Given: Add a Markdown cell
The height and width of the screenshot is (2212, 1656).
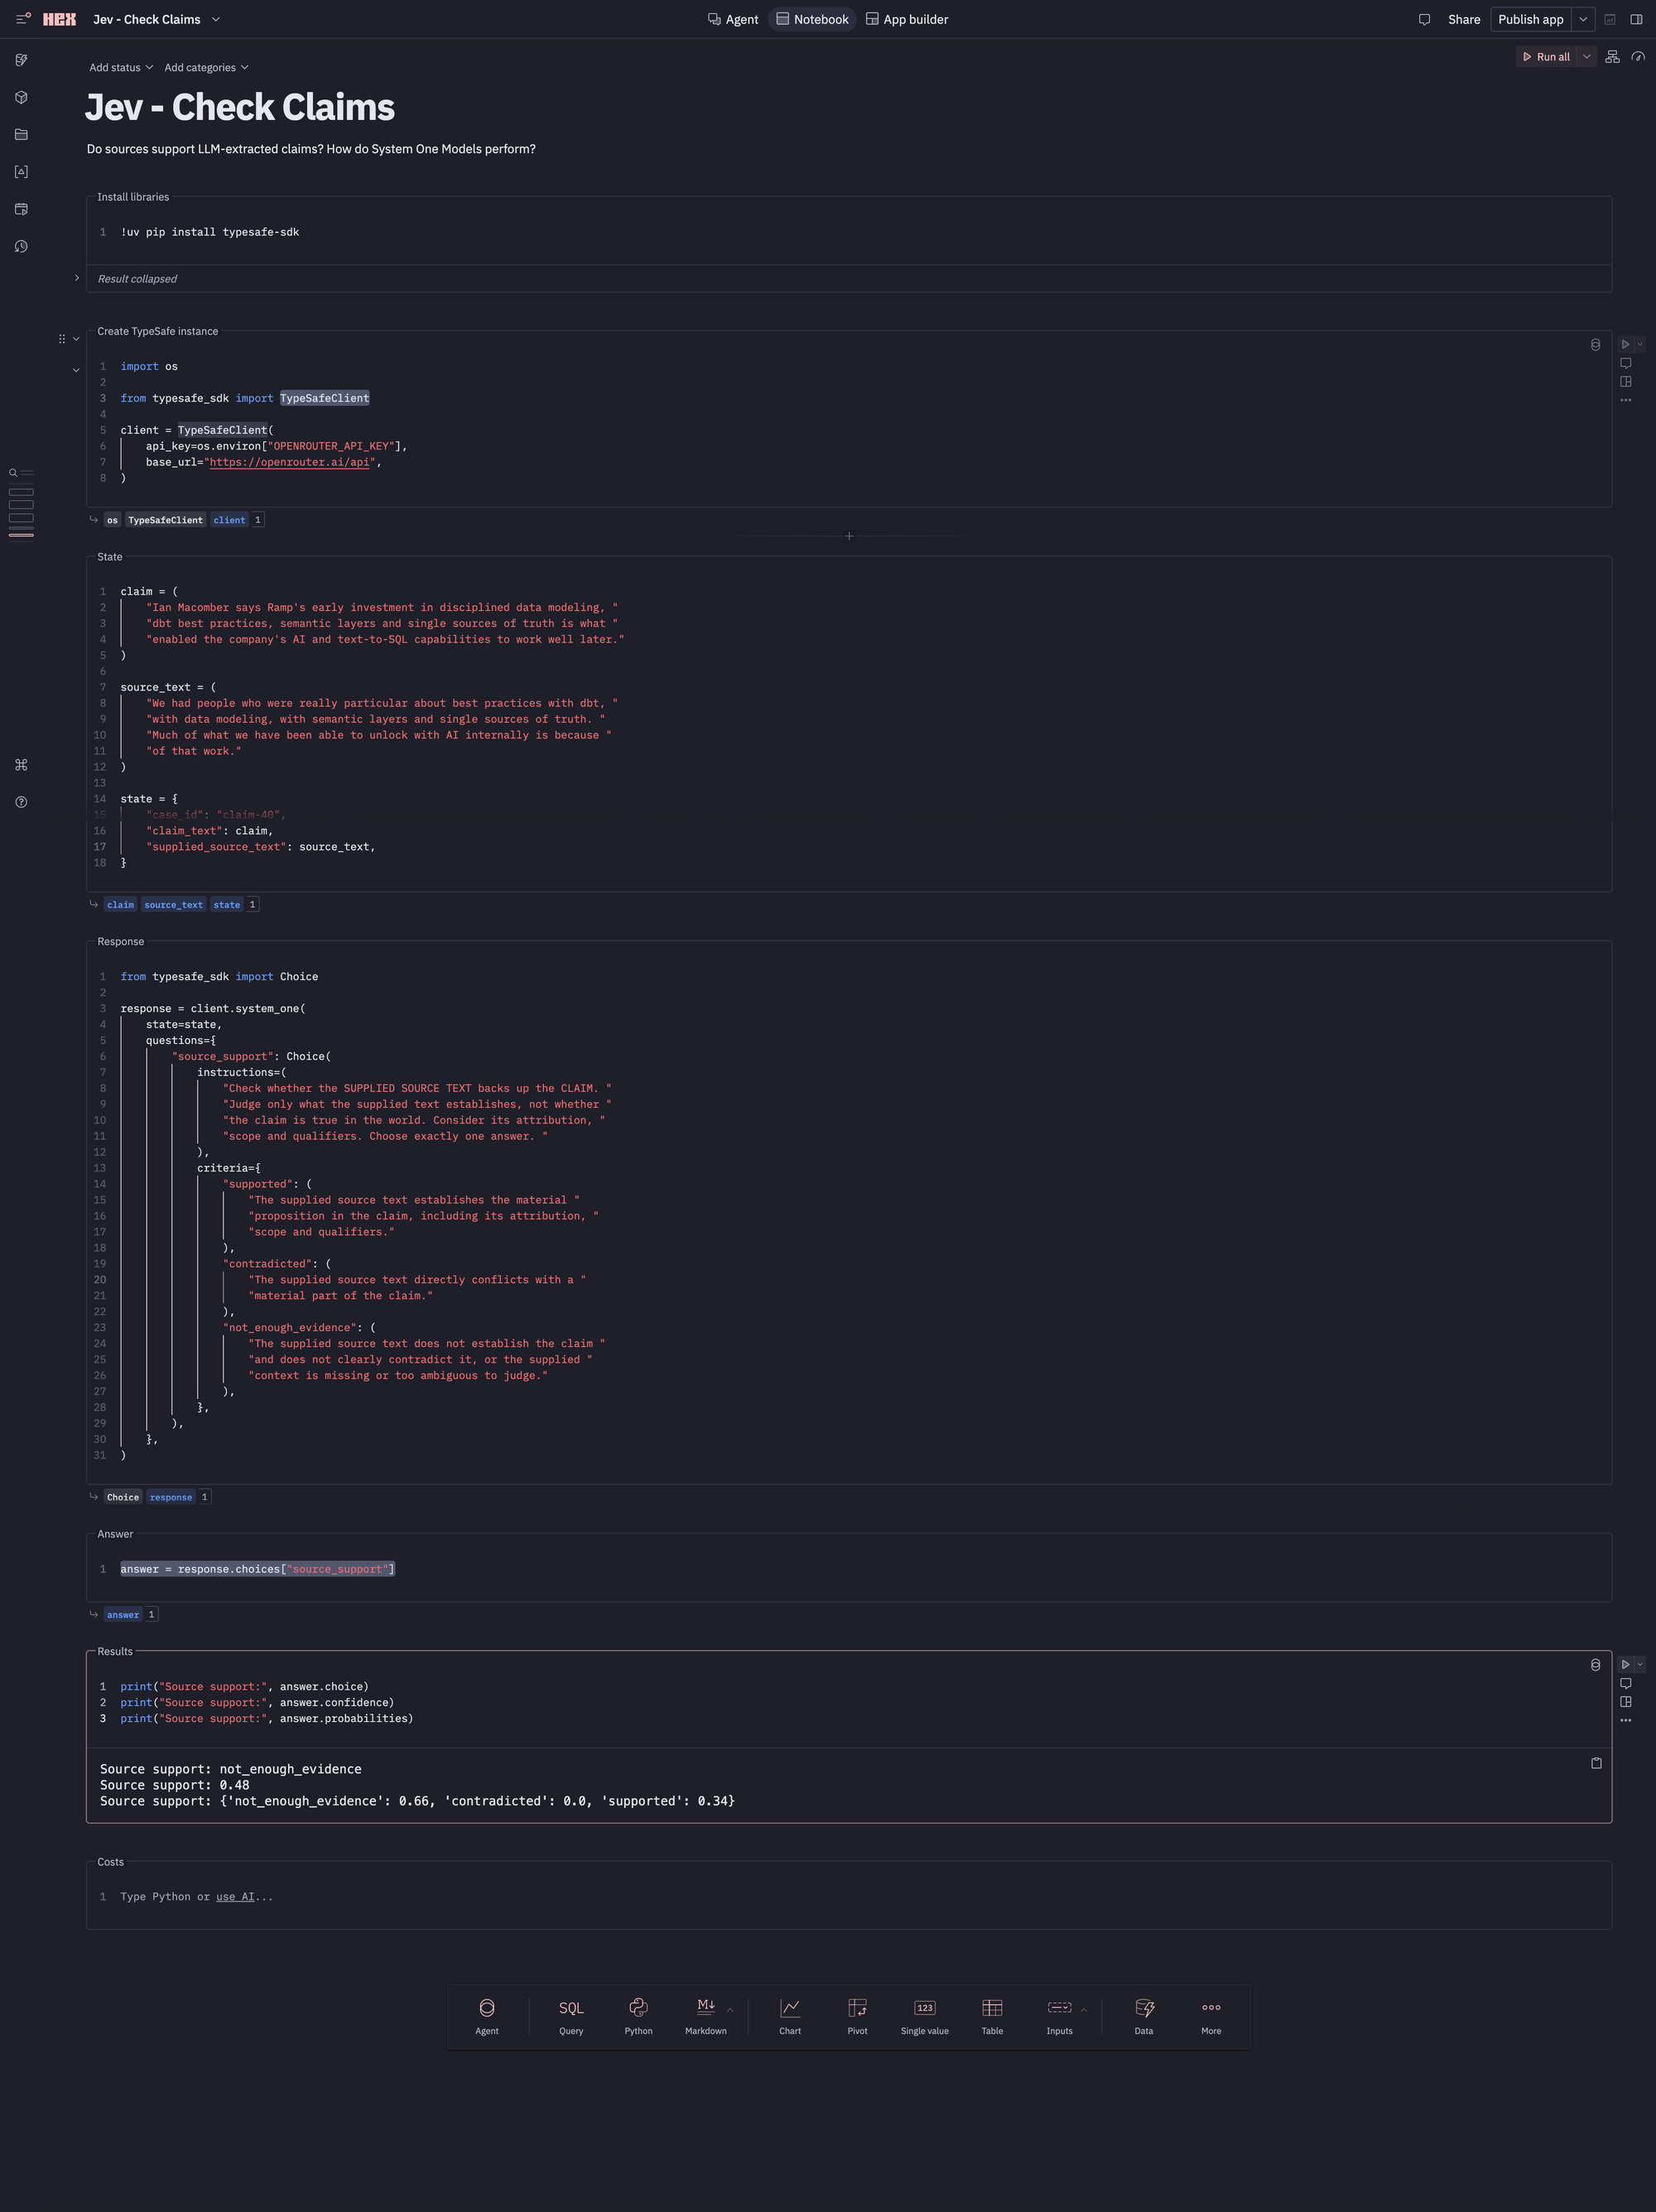Looking at the screenshot, I should 706,2017.
